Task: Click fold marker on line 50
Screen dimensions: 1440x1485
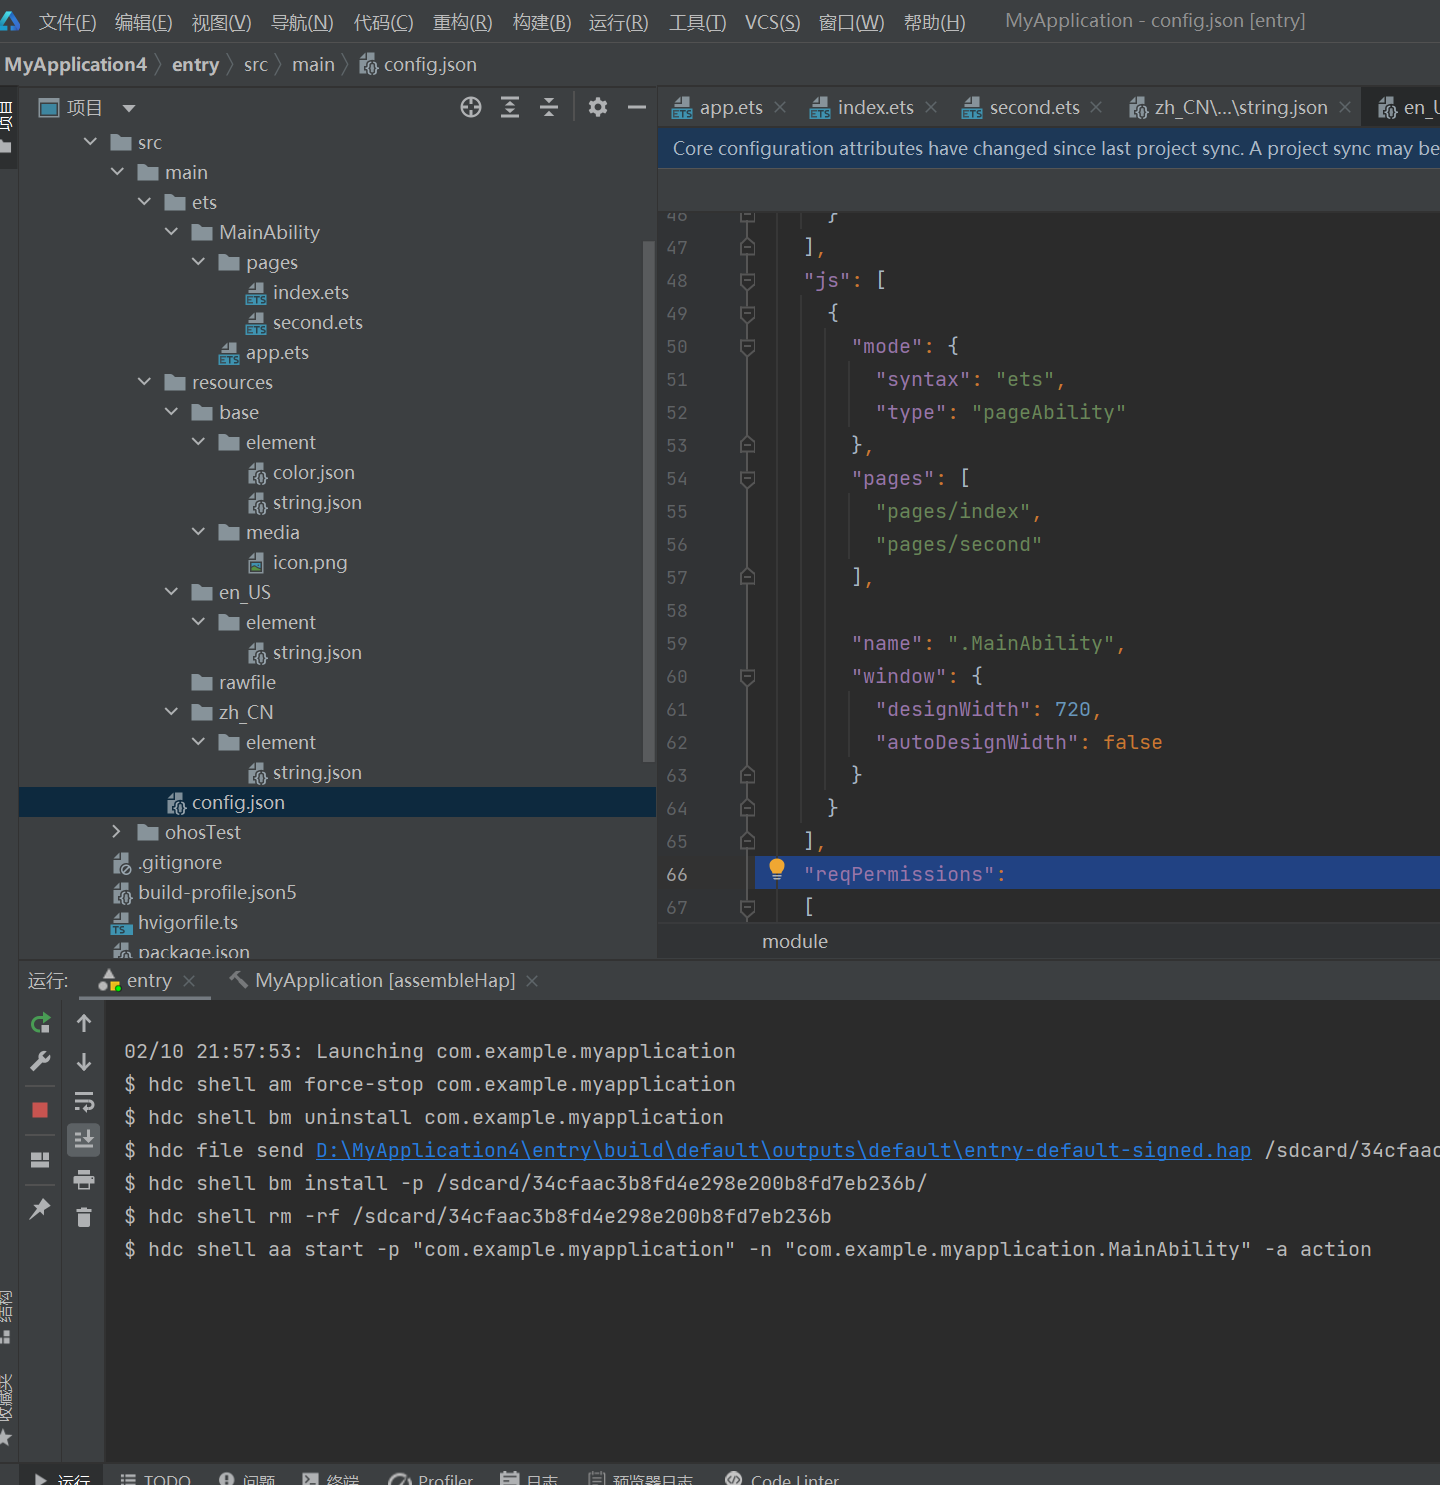Action: (x=747, y=347)
